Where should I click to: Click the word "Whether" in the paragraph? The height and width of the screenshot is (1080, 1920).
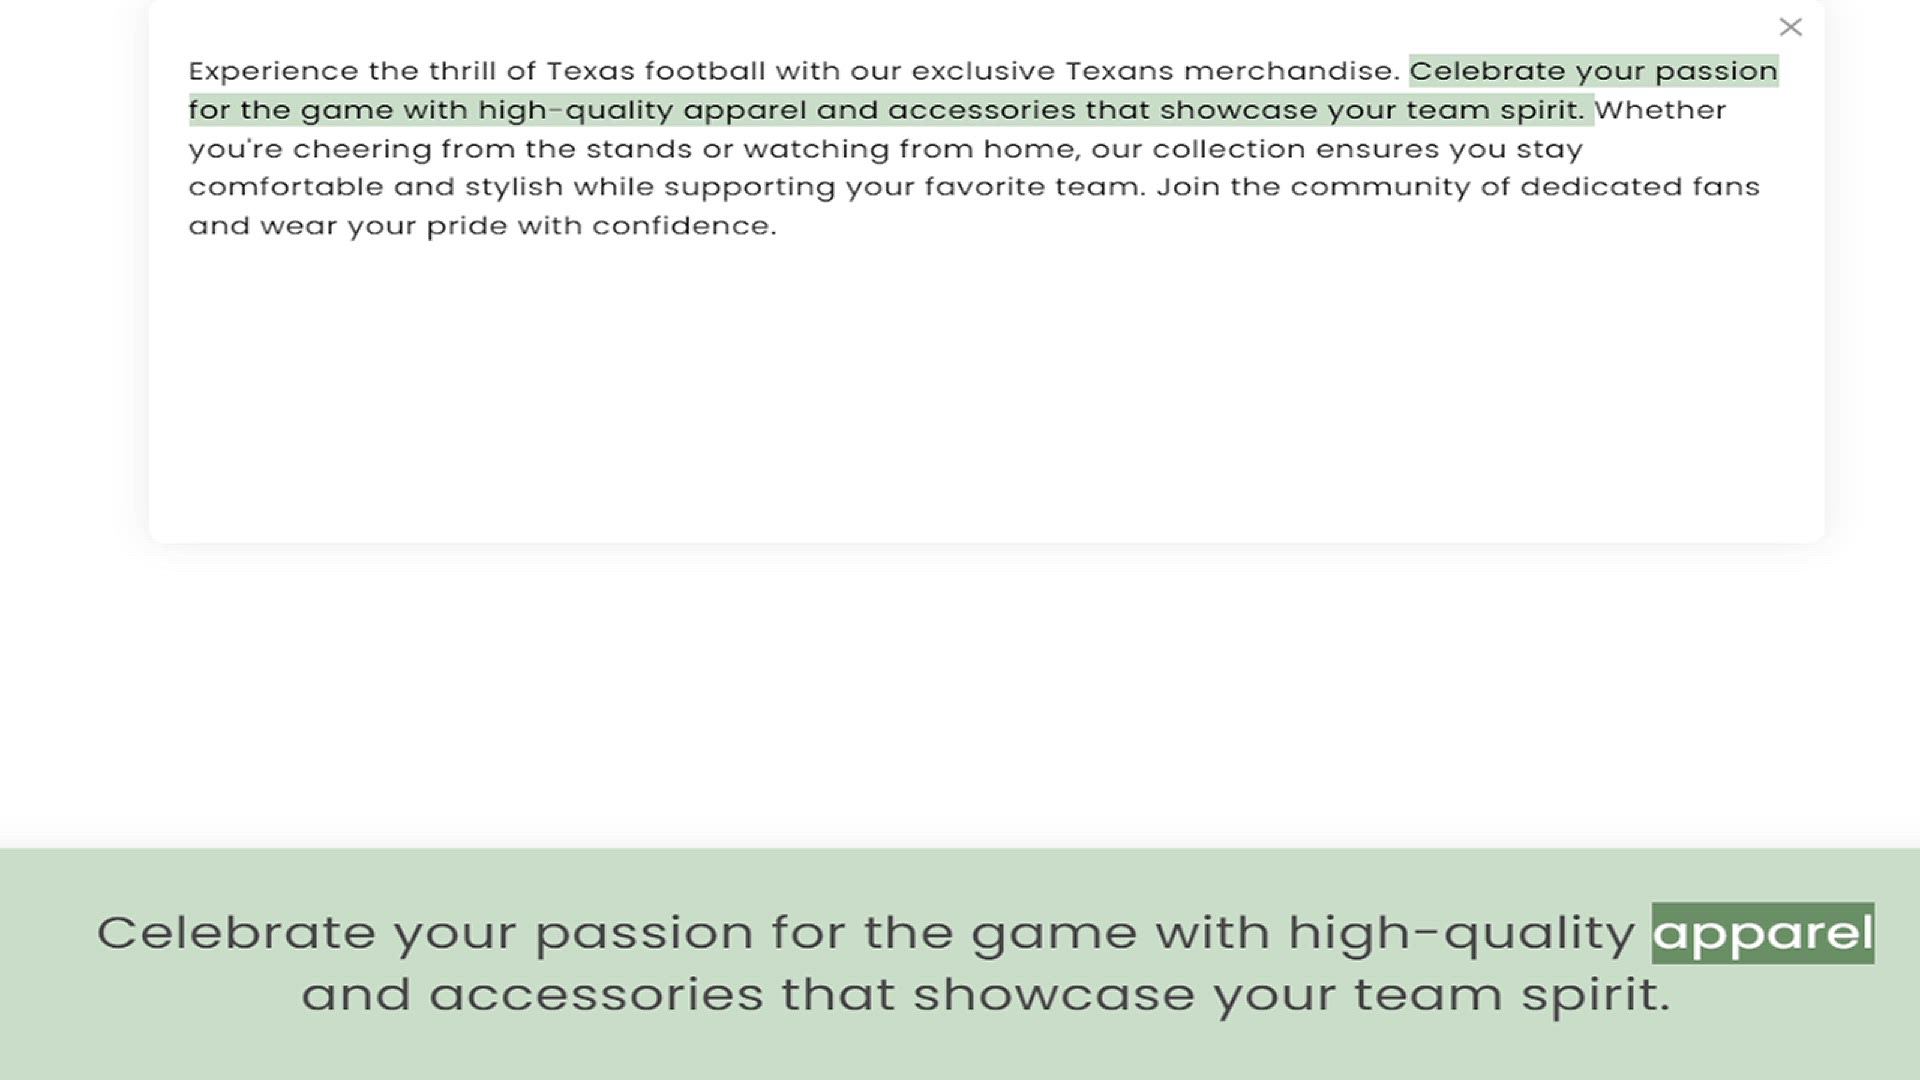pyautogui.click(x=1660, y=110)
